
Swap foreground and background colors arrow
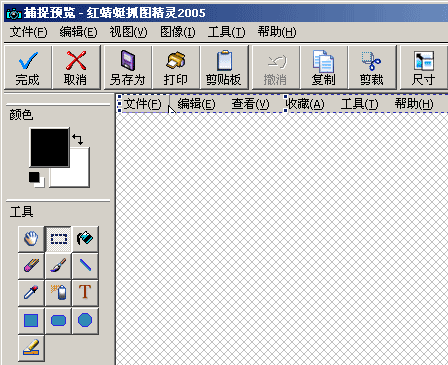point(78,139)
